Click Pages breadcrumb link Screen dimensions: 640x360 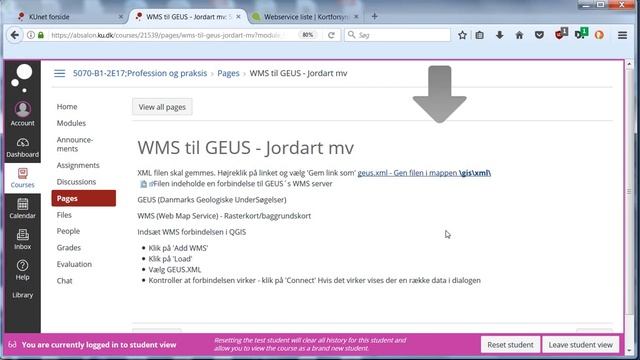point(228,73)
